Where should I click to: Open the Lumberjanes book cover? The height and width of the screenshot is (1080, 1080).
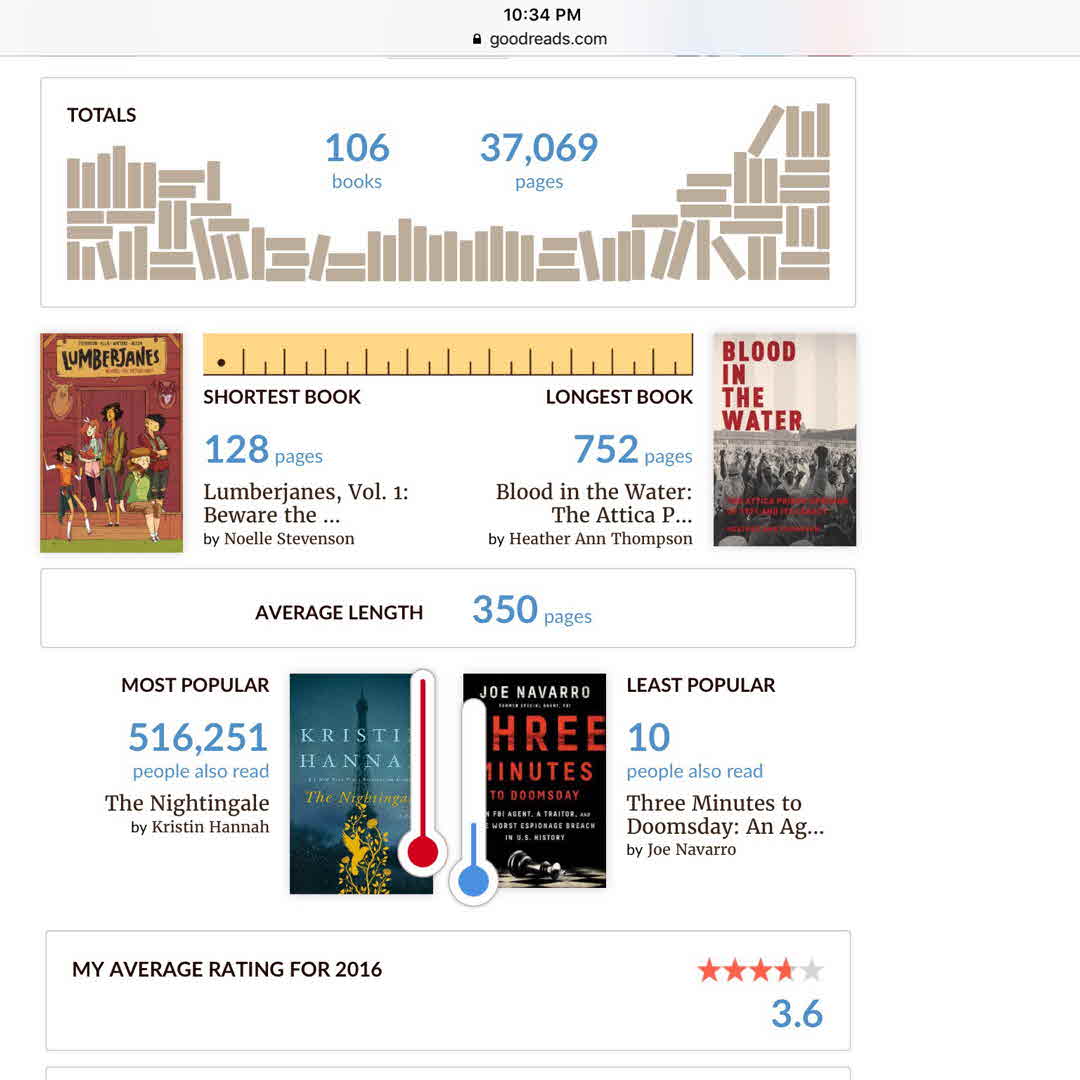111,442
